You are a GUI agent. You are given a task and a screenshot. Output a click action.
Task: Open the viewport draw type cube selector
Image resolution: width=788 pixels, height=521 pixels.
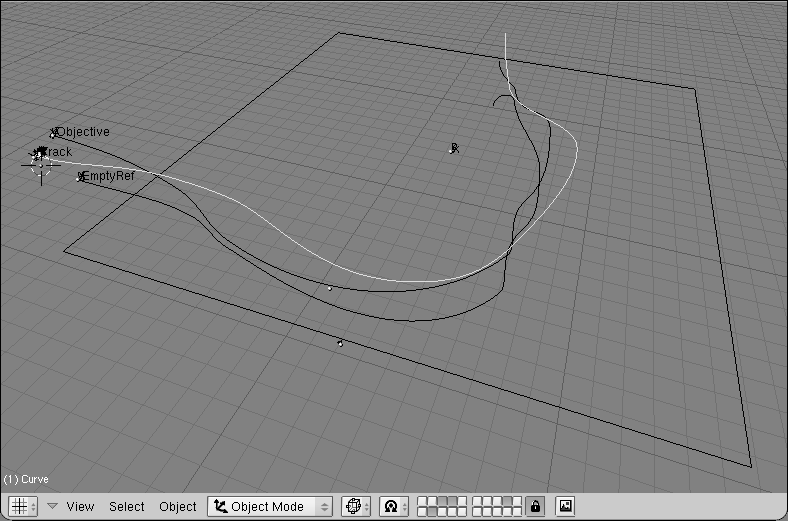coord(356,506)
